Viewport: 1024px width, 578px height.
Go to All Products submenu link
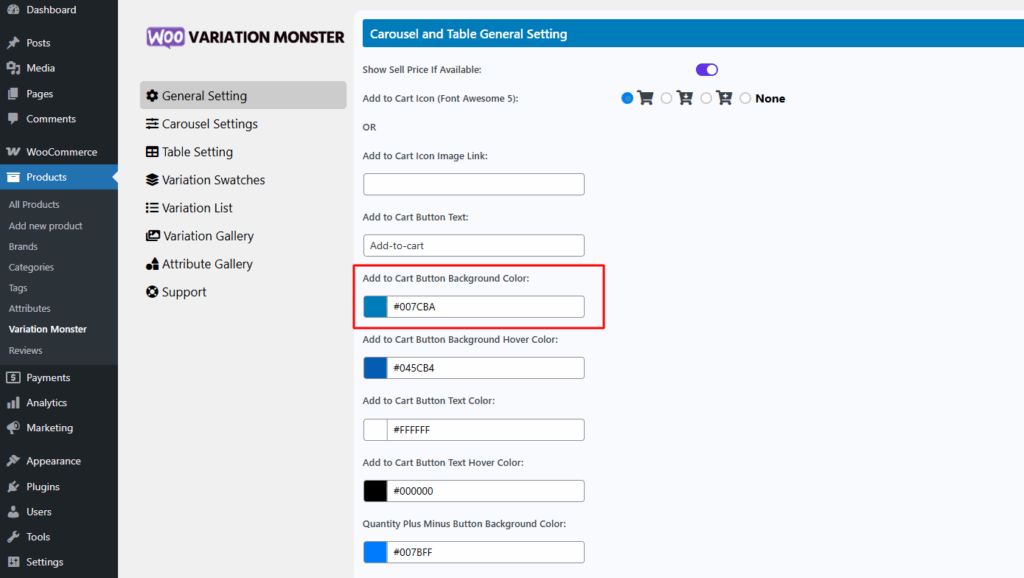(x=34, y=204)
